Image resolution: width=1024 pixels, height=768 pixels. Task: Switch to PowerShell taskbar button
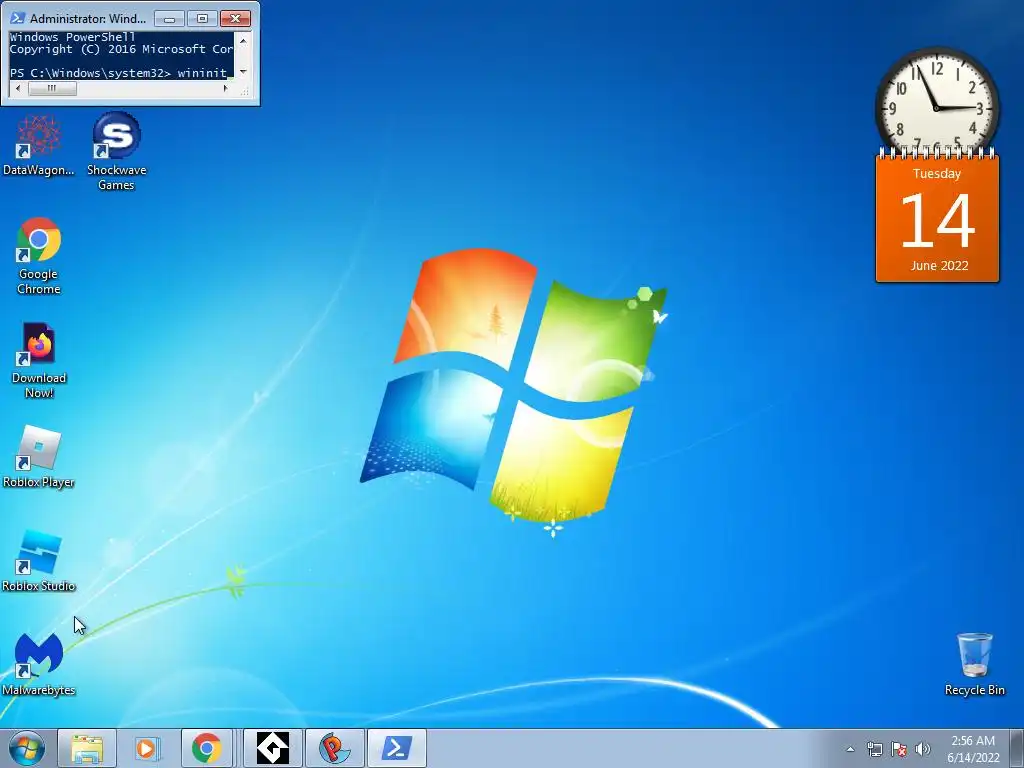point(396,748)
